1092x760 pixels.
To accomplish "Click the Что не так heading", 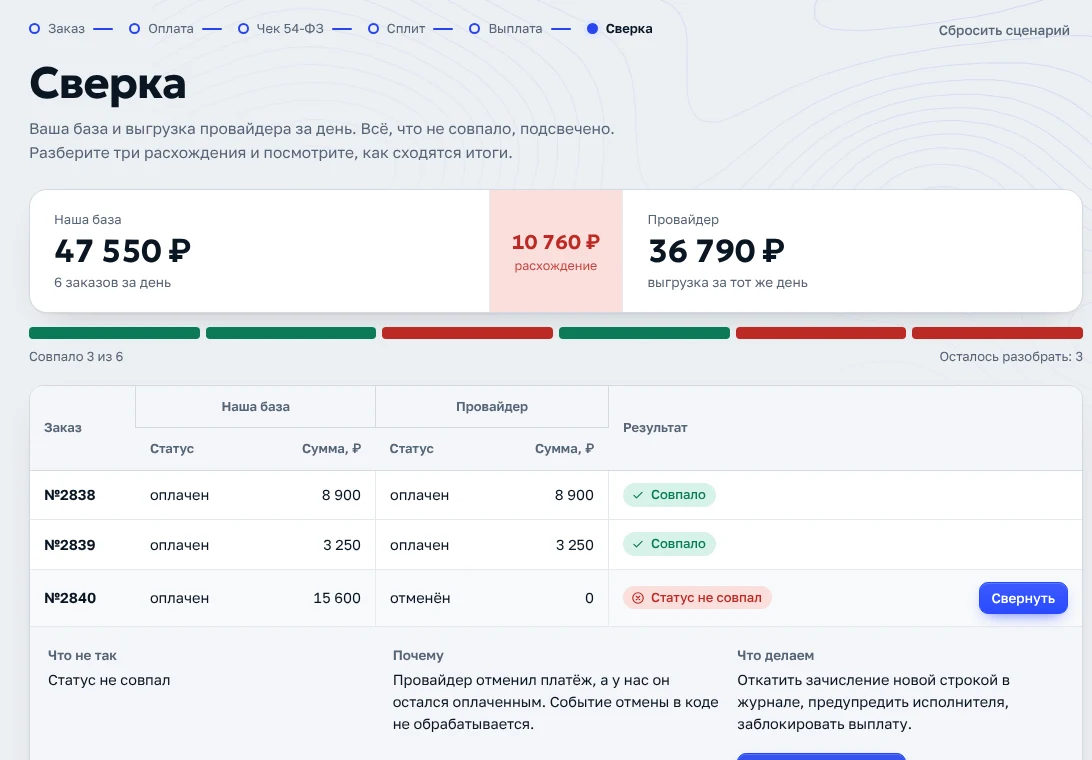I will pyautogui.click(x=82, y=656).
